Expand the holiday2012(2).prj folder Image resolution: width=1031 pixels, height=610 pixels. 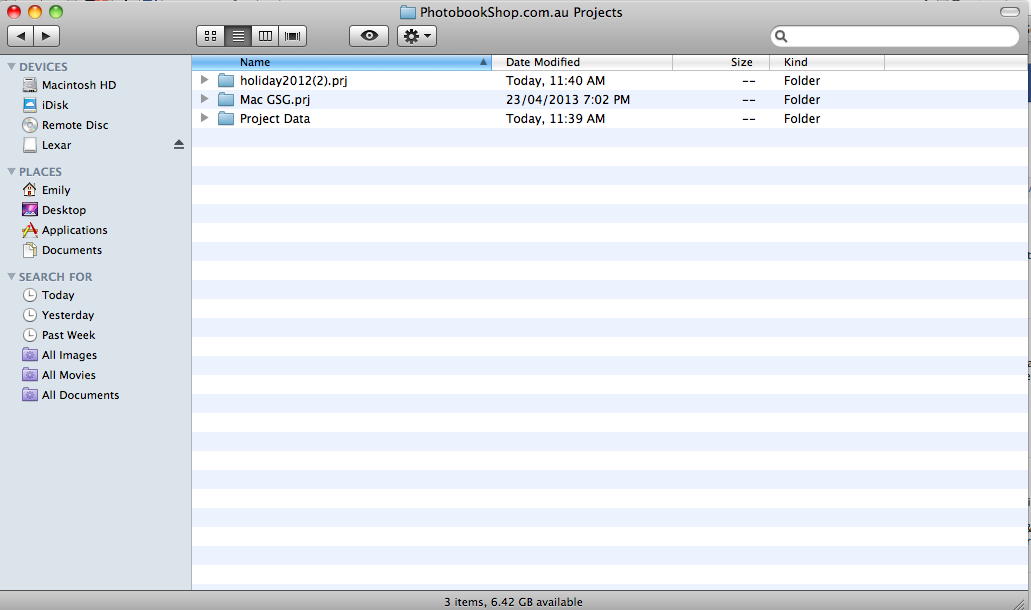204,80
